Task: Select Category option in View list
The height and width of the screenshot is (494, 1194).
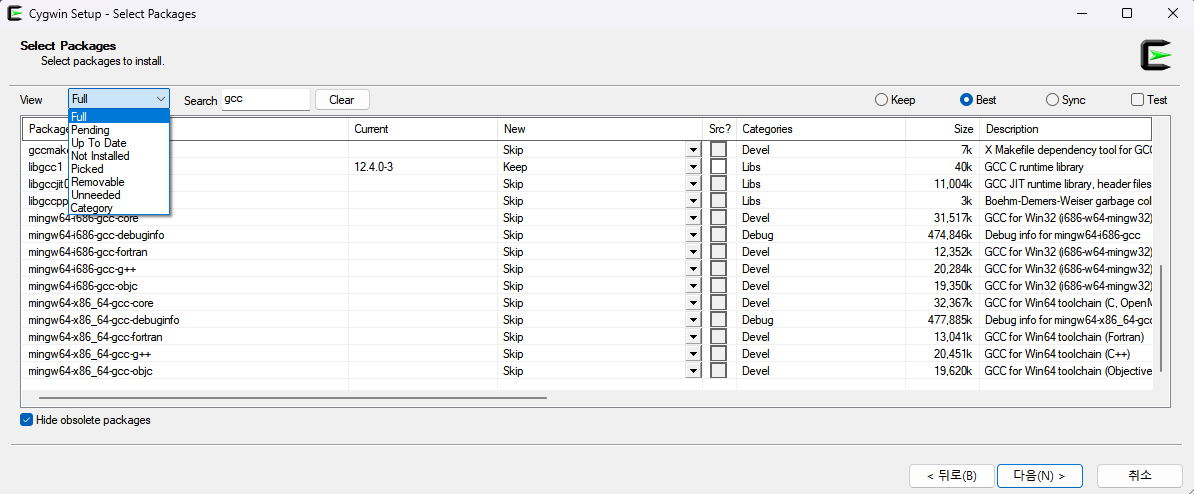Action: 92,208
